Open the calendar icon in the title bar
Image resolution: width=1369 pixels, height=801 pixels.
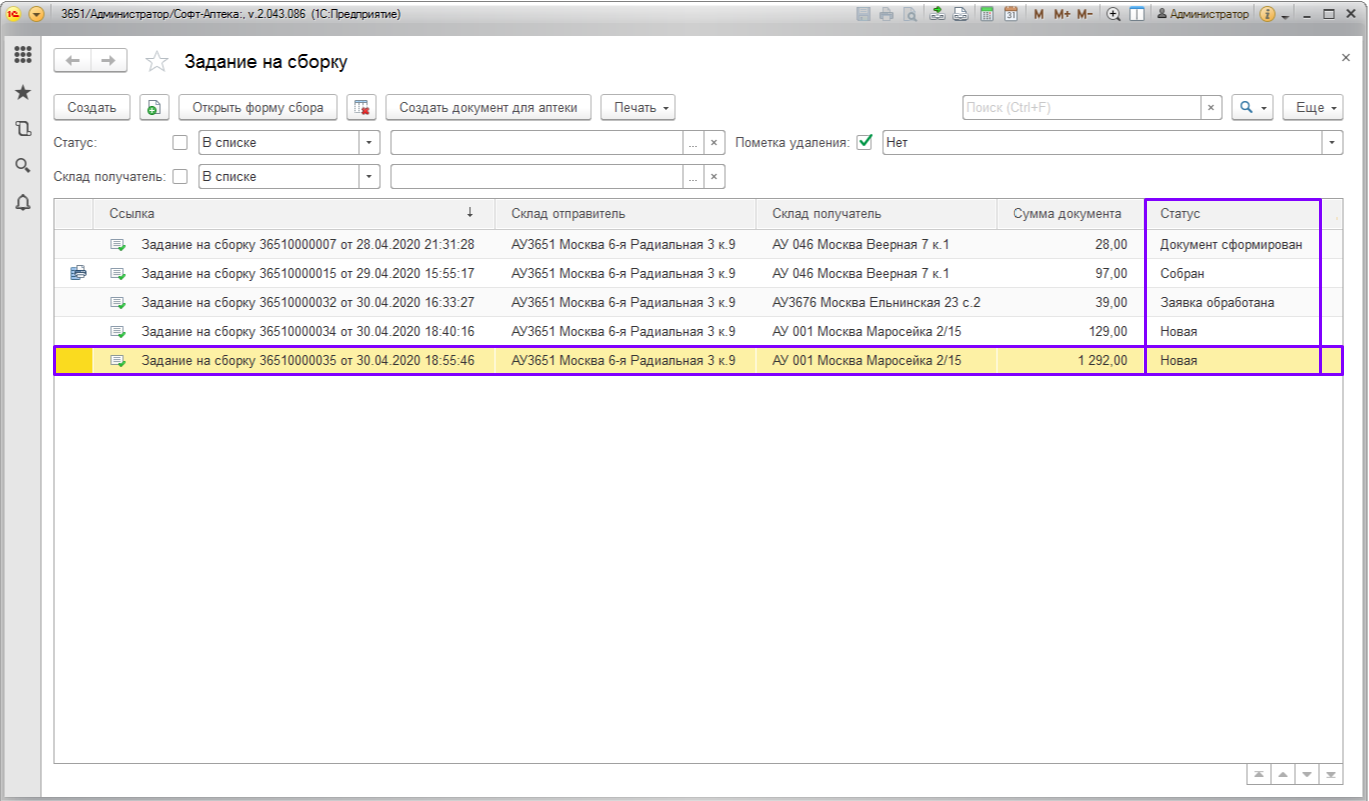pyautogui.click(x=1011, y=14)
